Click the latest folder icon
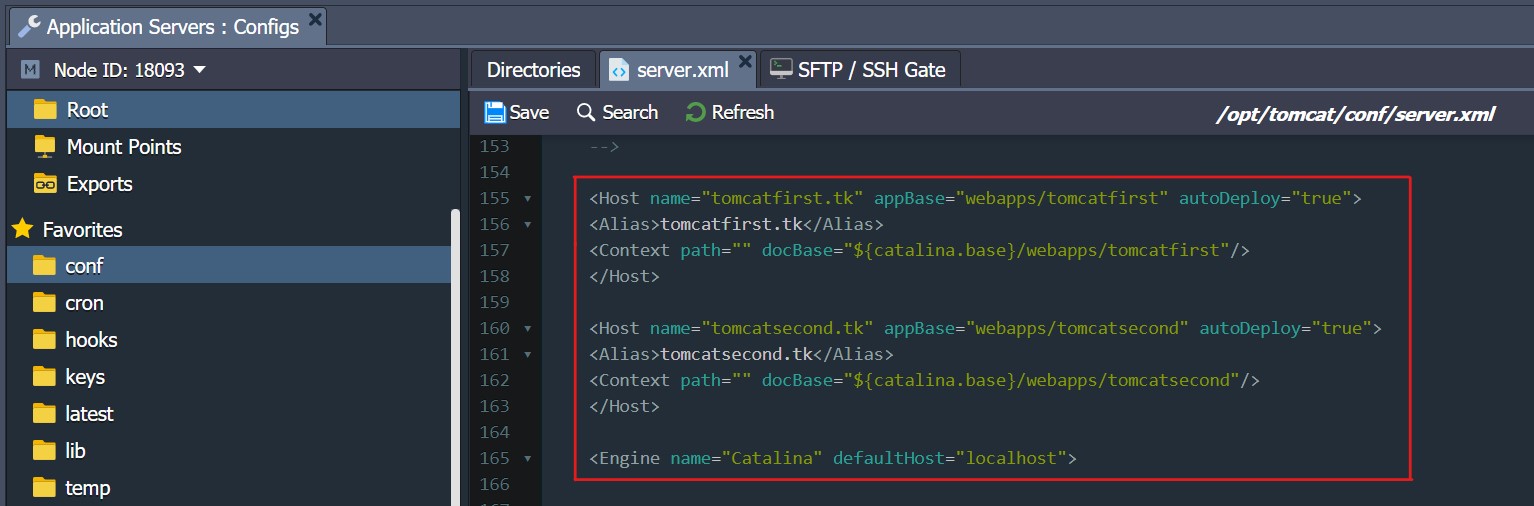This screenshot has width=1534, height=506. click(44, 413)
